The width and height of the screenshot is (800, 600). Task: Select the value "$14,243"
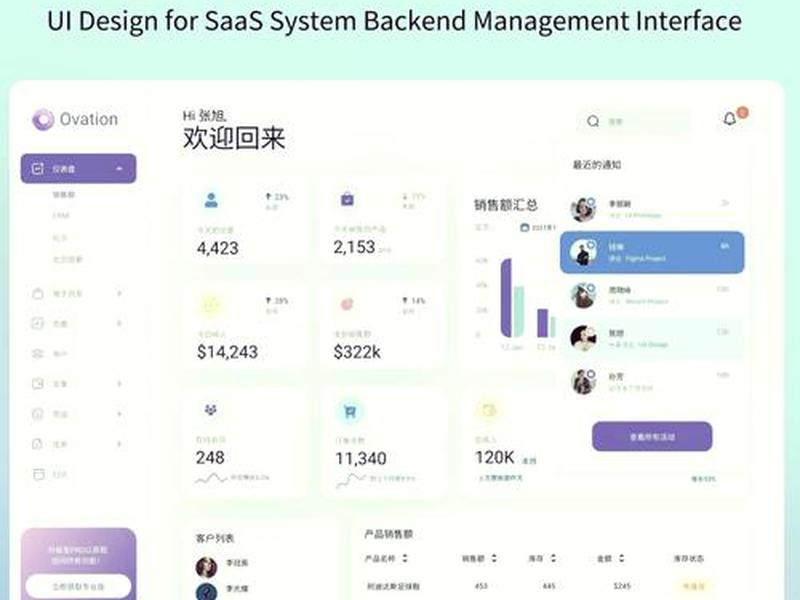click(228, 352)
